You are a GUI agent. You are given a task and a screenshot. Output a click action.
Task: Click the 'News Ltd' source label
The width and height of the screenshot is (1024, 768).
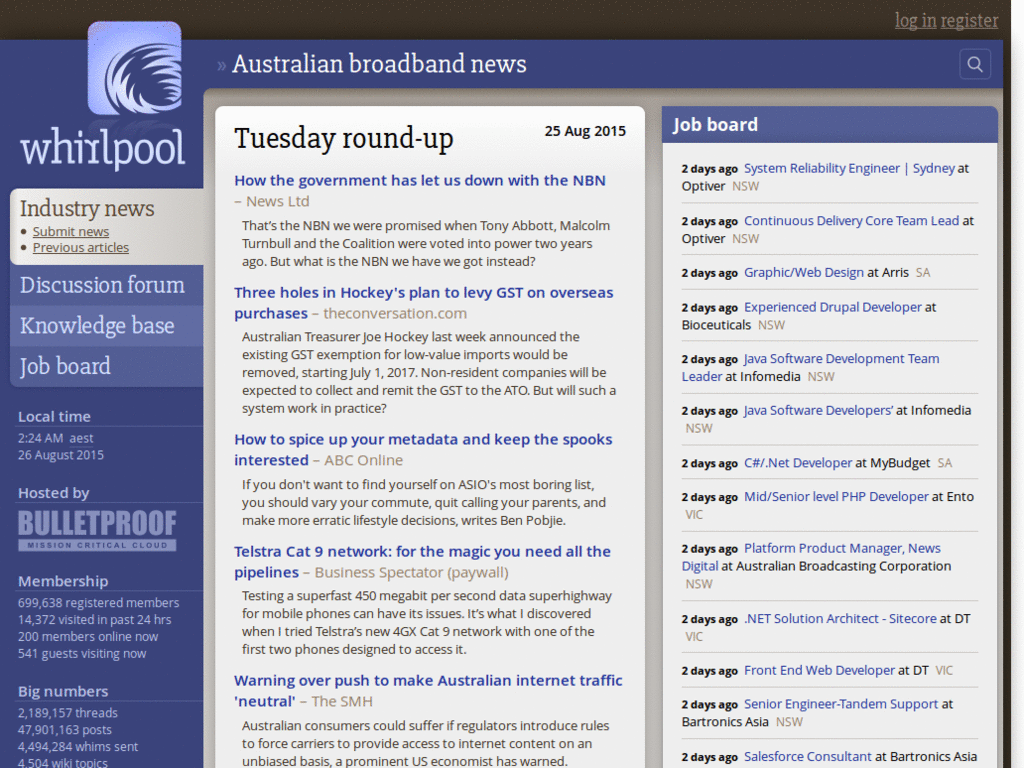point(278,202)
